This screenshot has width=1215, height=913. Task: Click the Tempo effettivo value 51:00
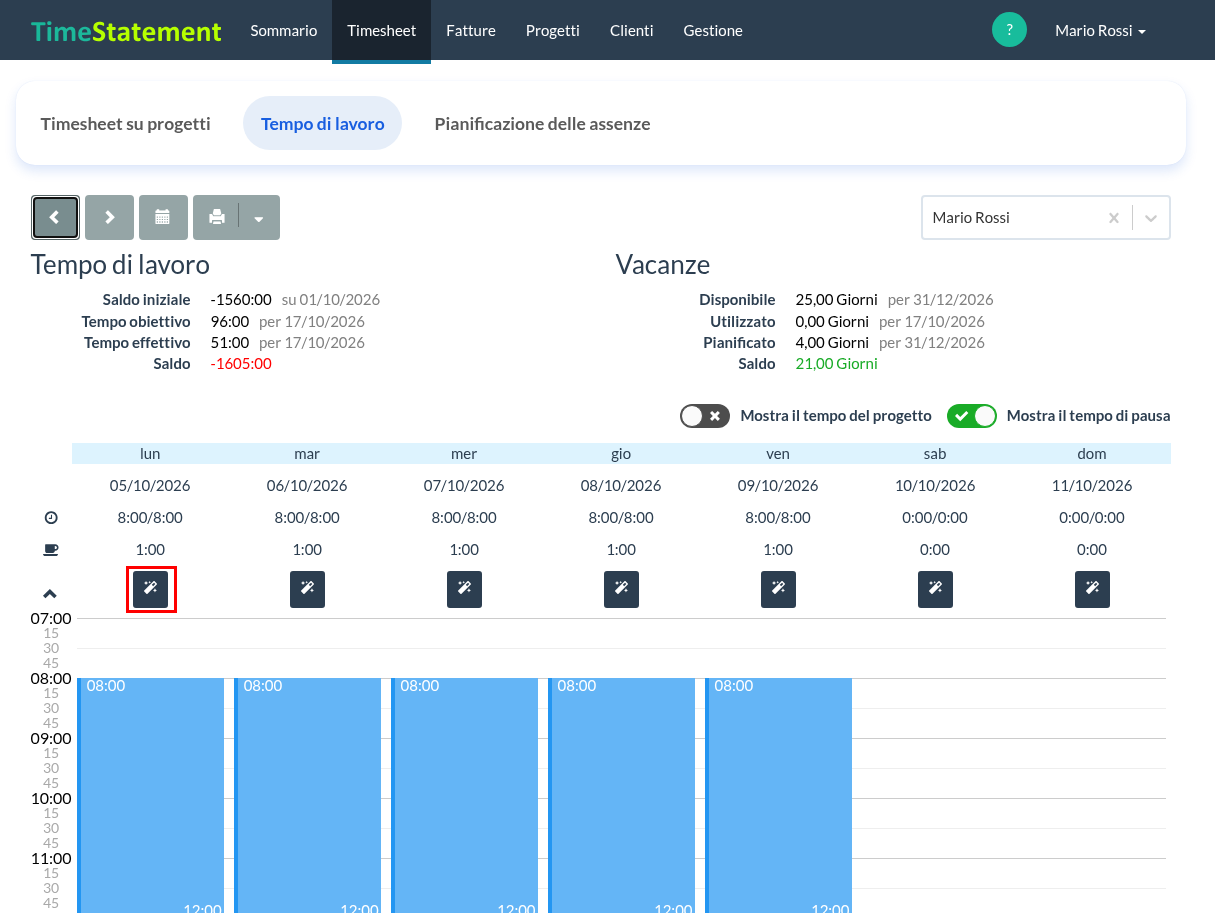[x=230, y=343]
